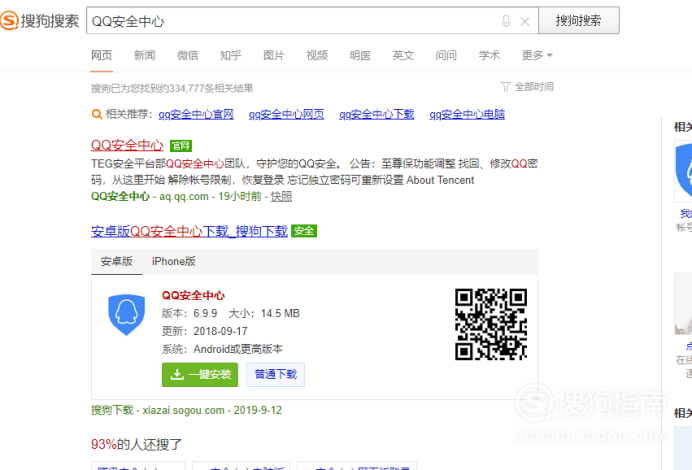The width and height of the screenshot is (692, 470).
Task: Switch to the iPhone版 download tab
Action: click(x=174, y=261)
